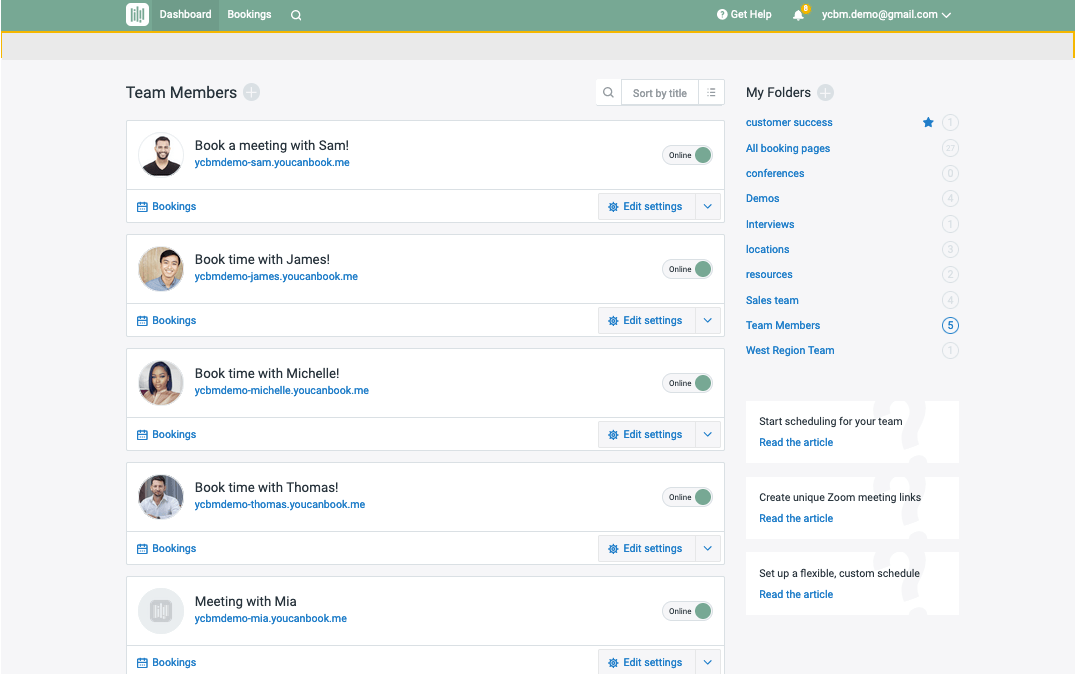The image size is (1078, 674).
Task: Add a new booking page with plus icon
Action: click(251, 93)
